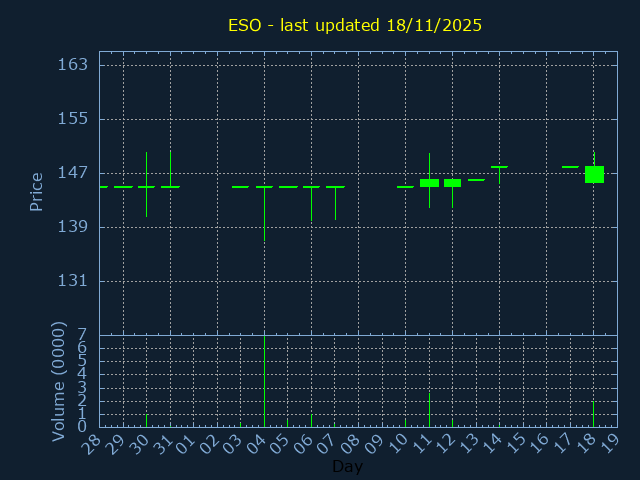Click the 147 price tick label

[x=73, y=173]
